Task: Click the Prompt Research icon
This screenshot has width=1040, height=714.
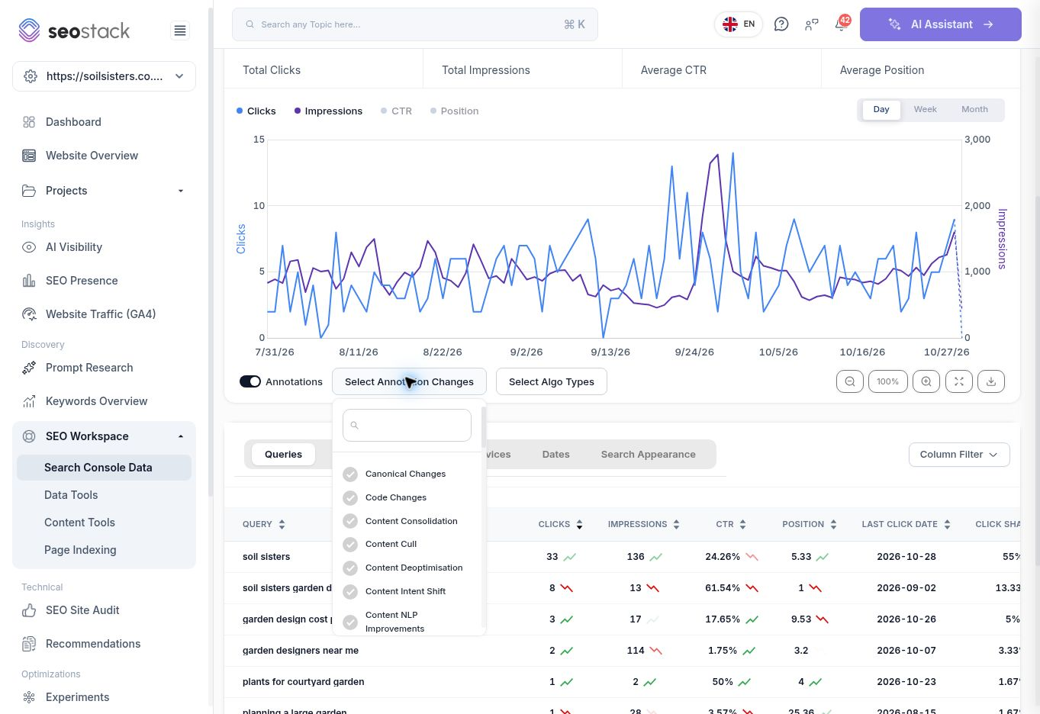Action: (29, 368)
